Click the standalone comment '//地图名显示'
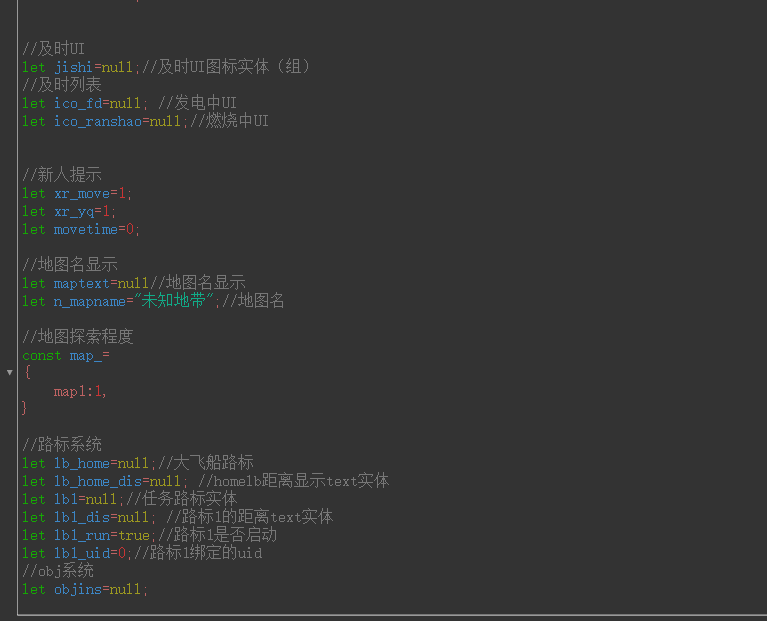The image size is (767, 621). click(69, 265)
